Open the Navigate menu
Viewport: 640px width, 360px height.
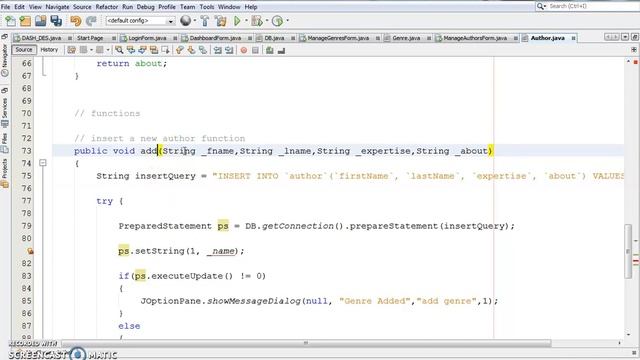(57, 7)
